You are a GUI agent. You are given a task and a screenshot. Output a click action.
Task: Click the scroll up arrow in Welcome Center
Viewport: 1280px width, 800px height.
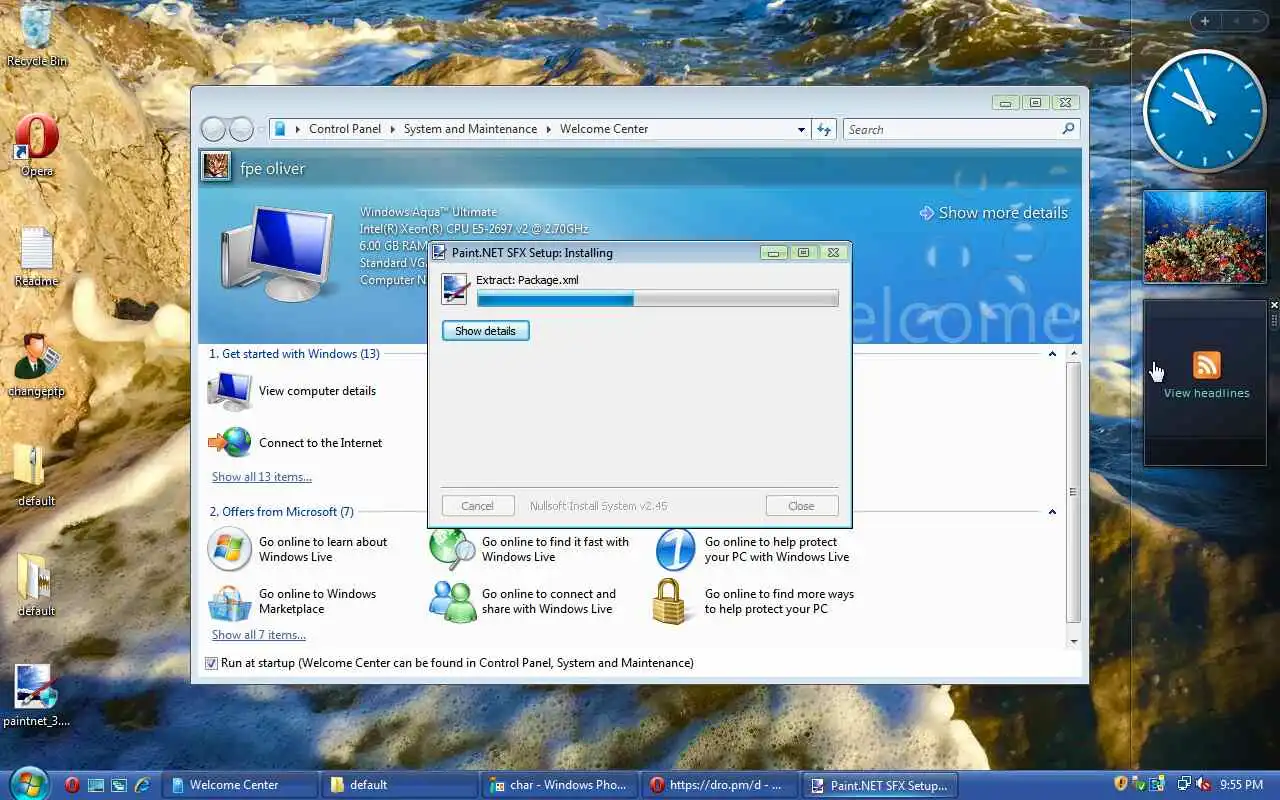(x=1074, y=353)
